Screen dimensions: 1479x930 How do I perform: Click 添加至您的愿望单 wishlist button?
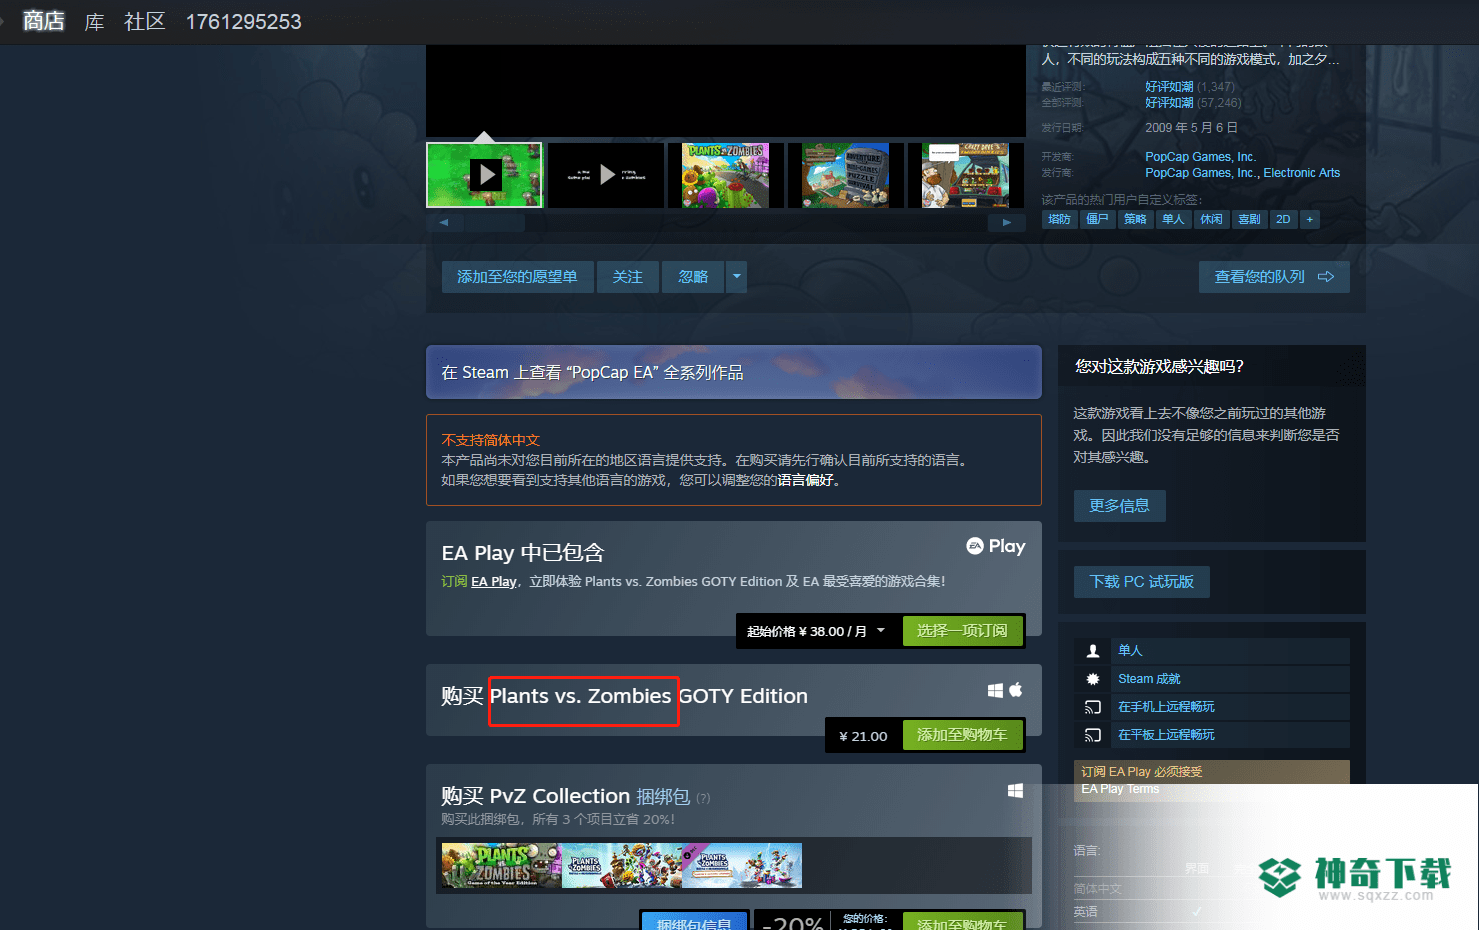(517, 277)
